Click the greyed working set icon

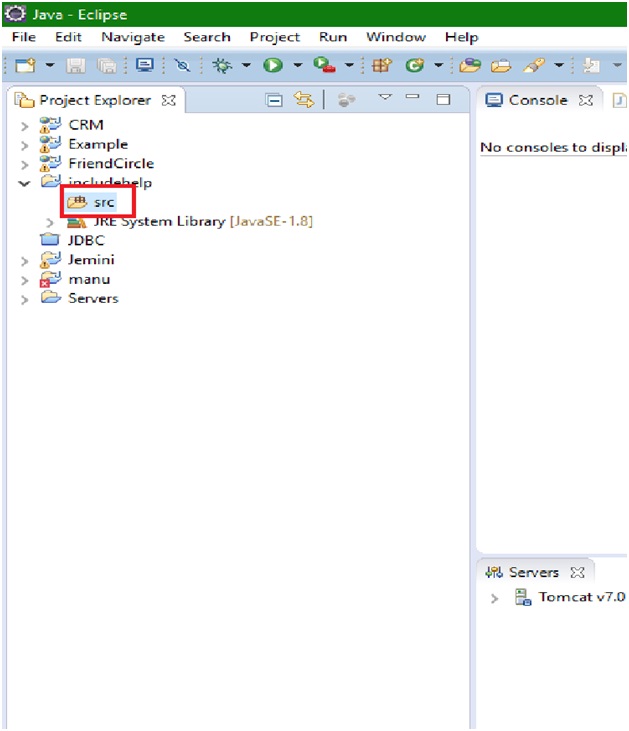point(346,100)
